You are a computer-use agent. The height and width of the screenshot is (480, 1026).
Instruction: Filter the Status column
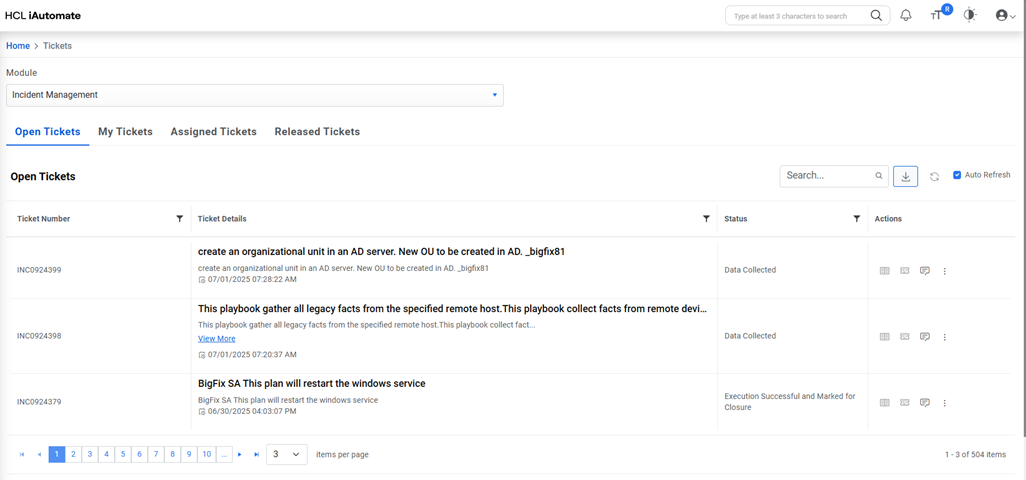point(857,218)
